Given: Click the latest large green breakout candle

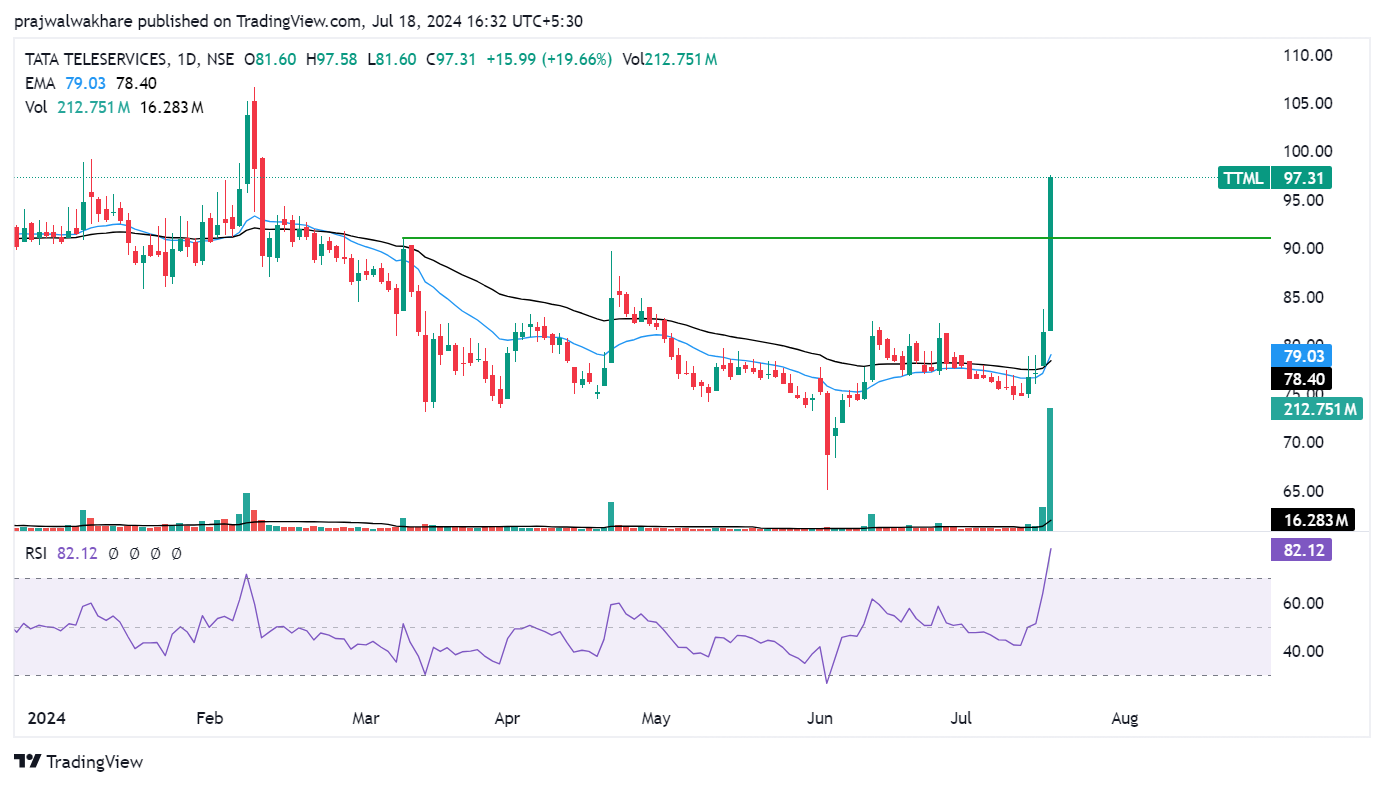Looking at the screenshot, I should (x=1051, y=254).
